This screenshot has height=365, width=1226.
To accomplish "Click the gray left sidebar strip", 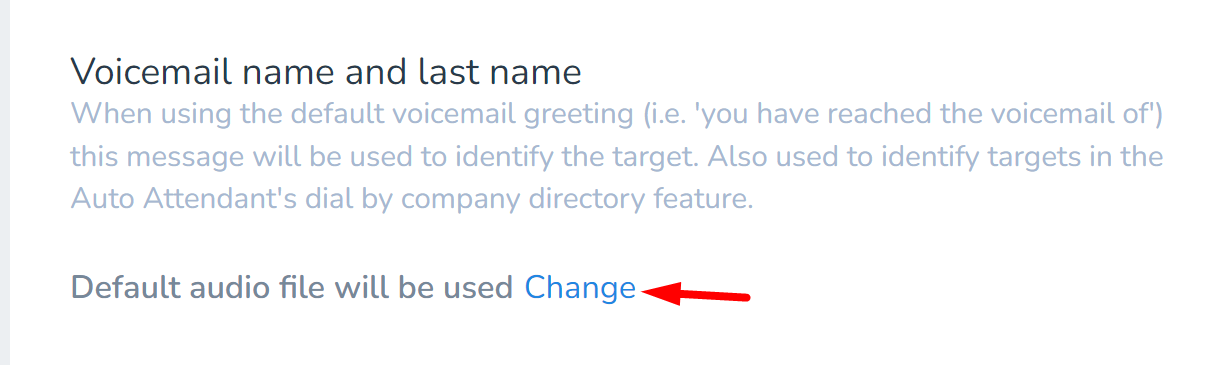I will point(5,182).
